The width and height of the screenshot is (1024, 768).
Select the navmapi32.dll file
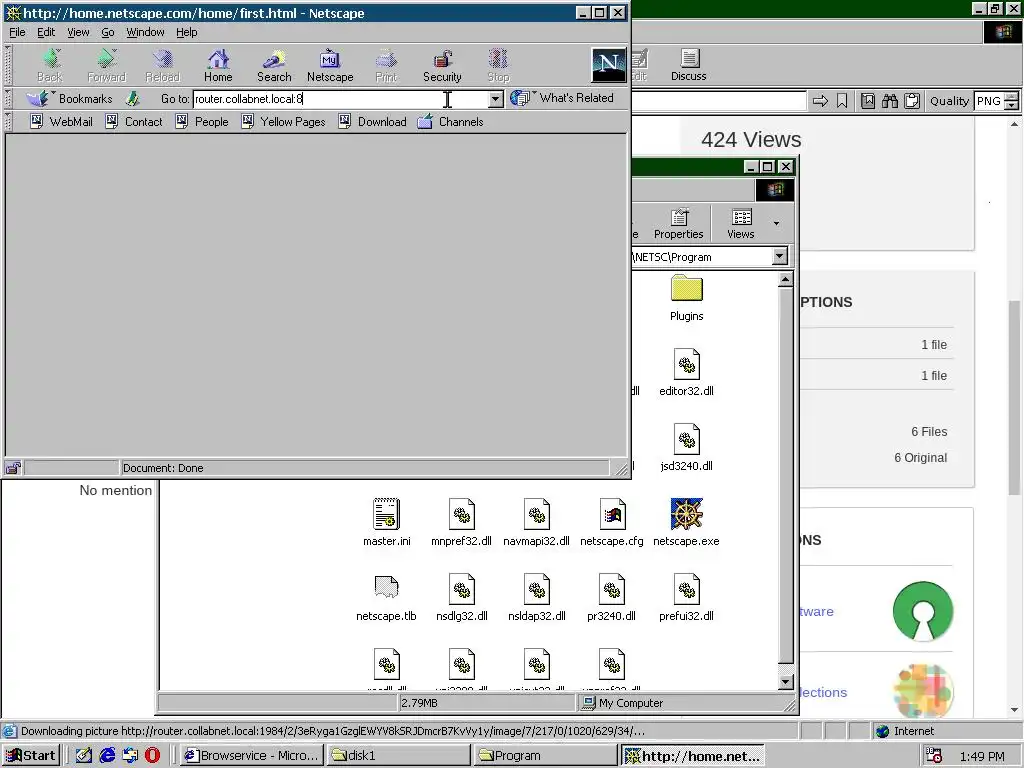[537, 523]
